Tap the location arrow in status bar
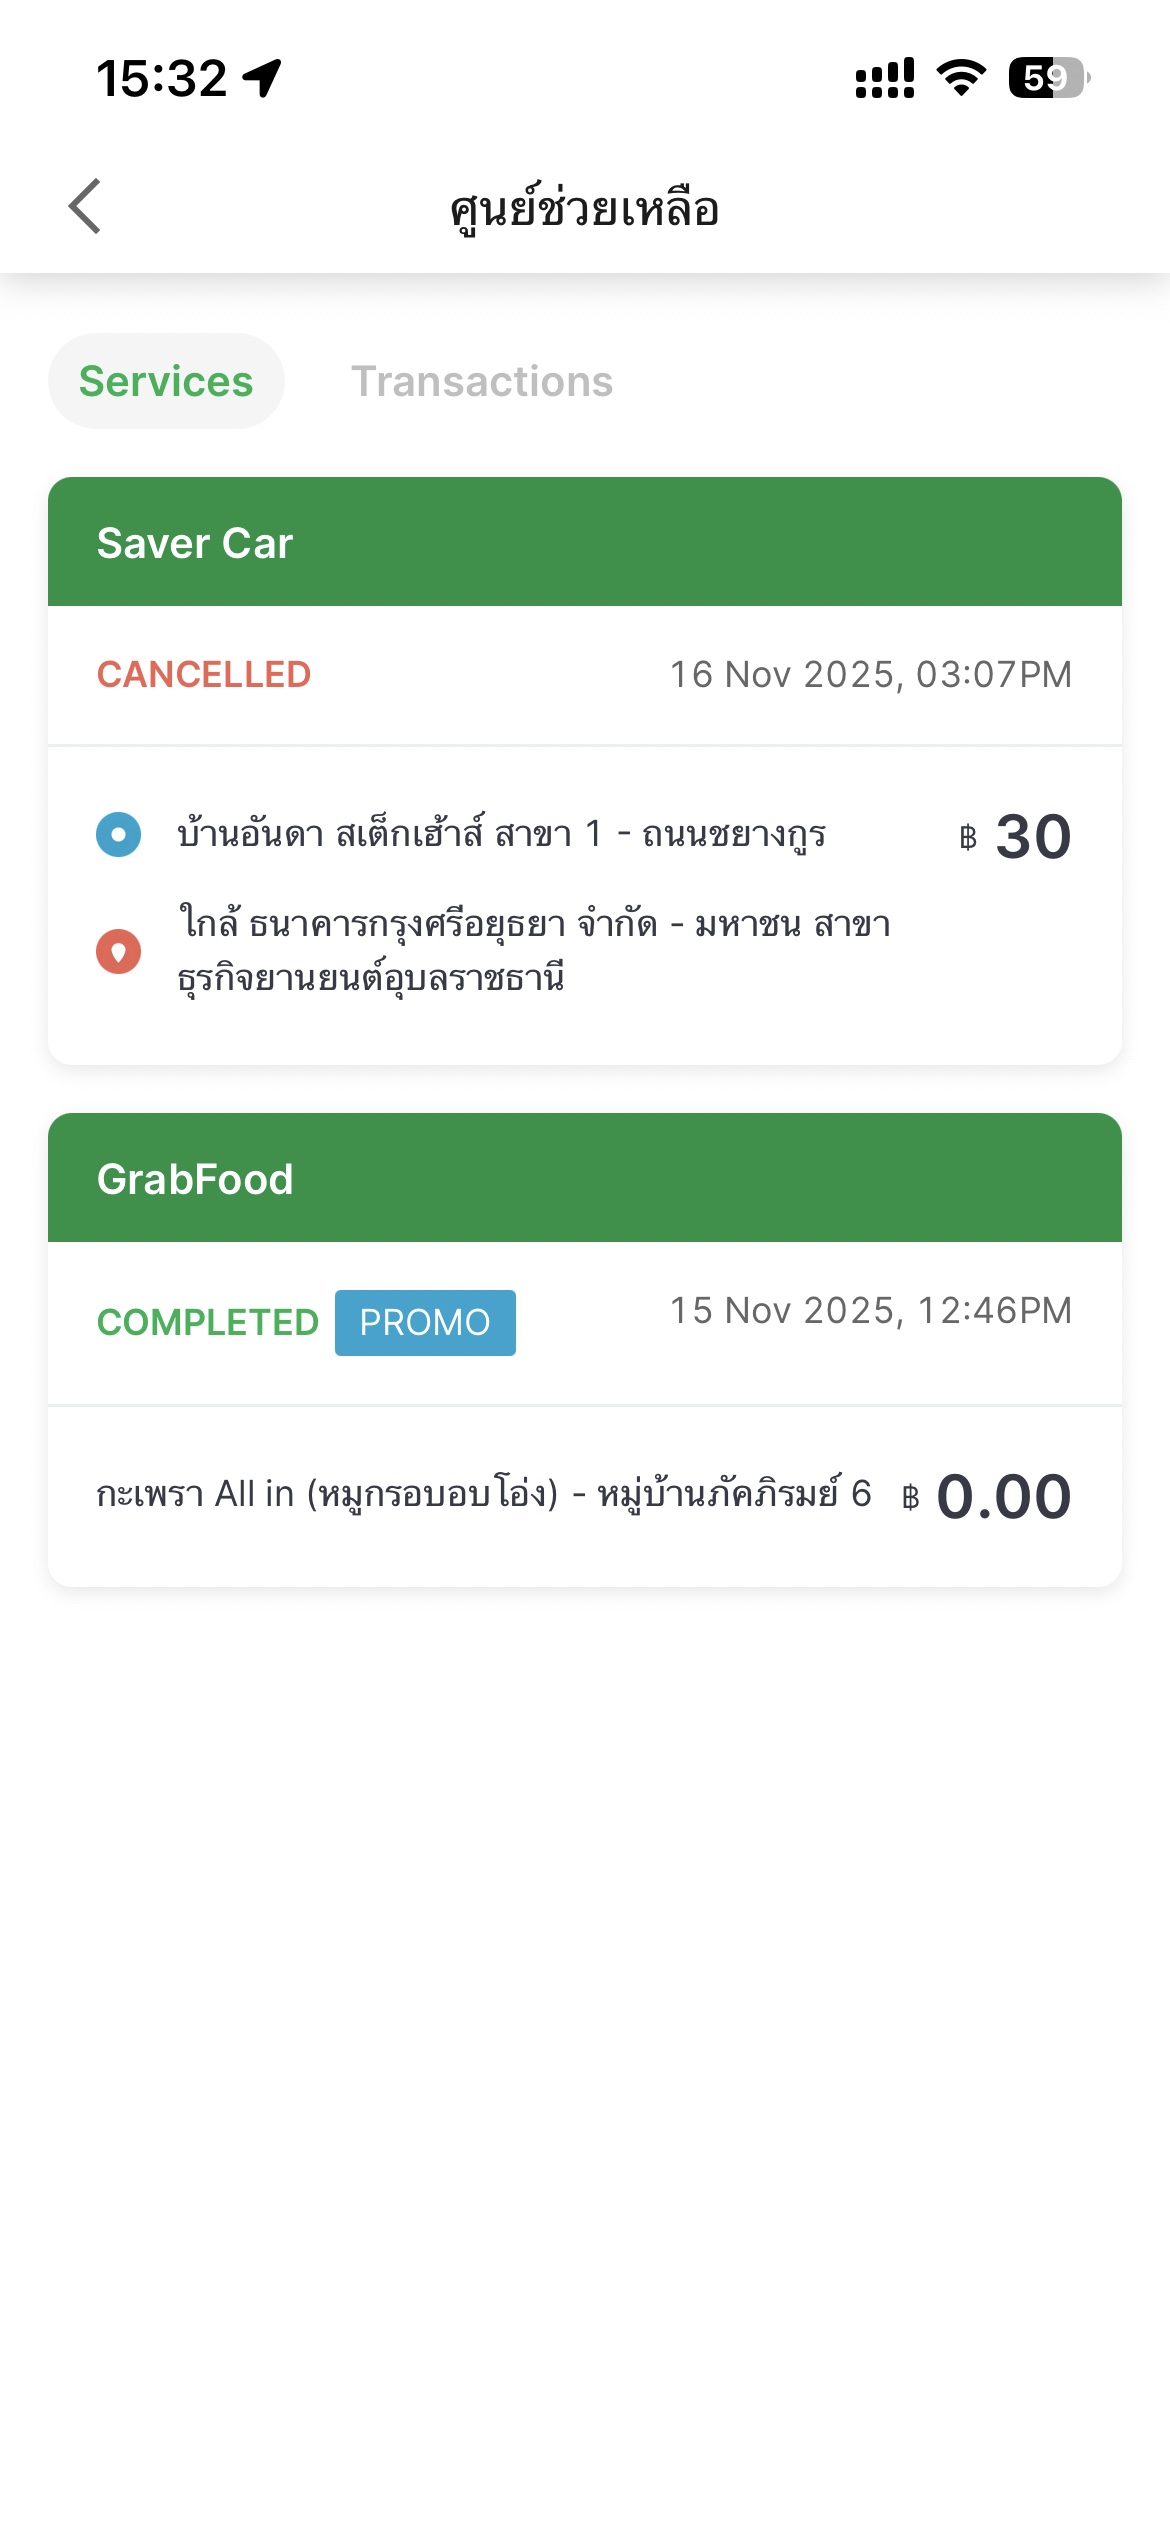Screen dimensions: 1170x2532 click(262, 78)
